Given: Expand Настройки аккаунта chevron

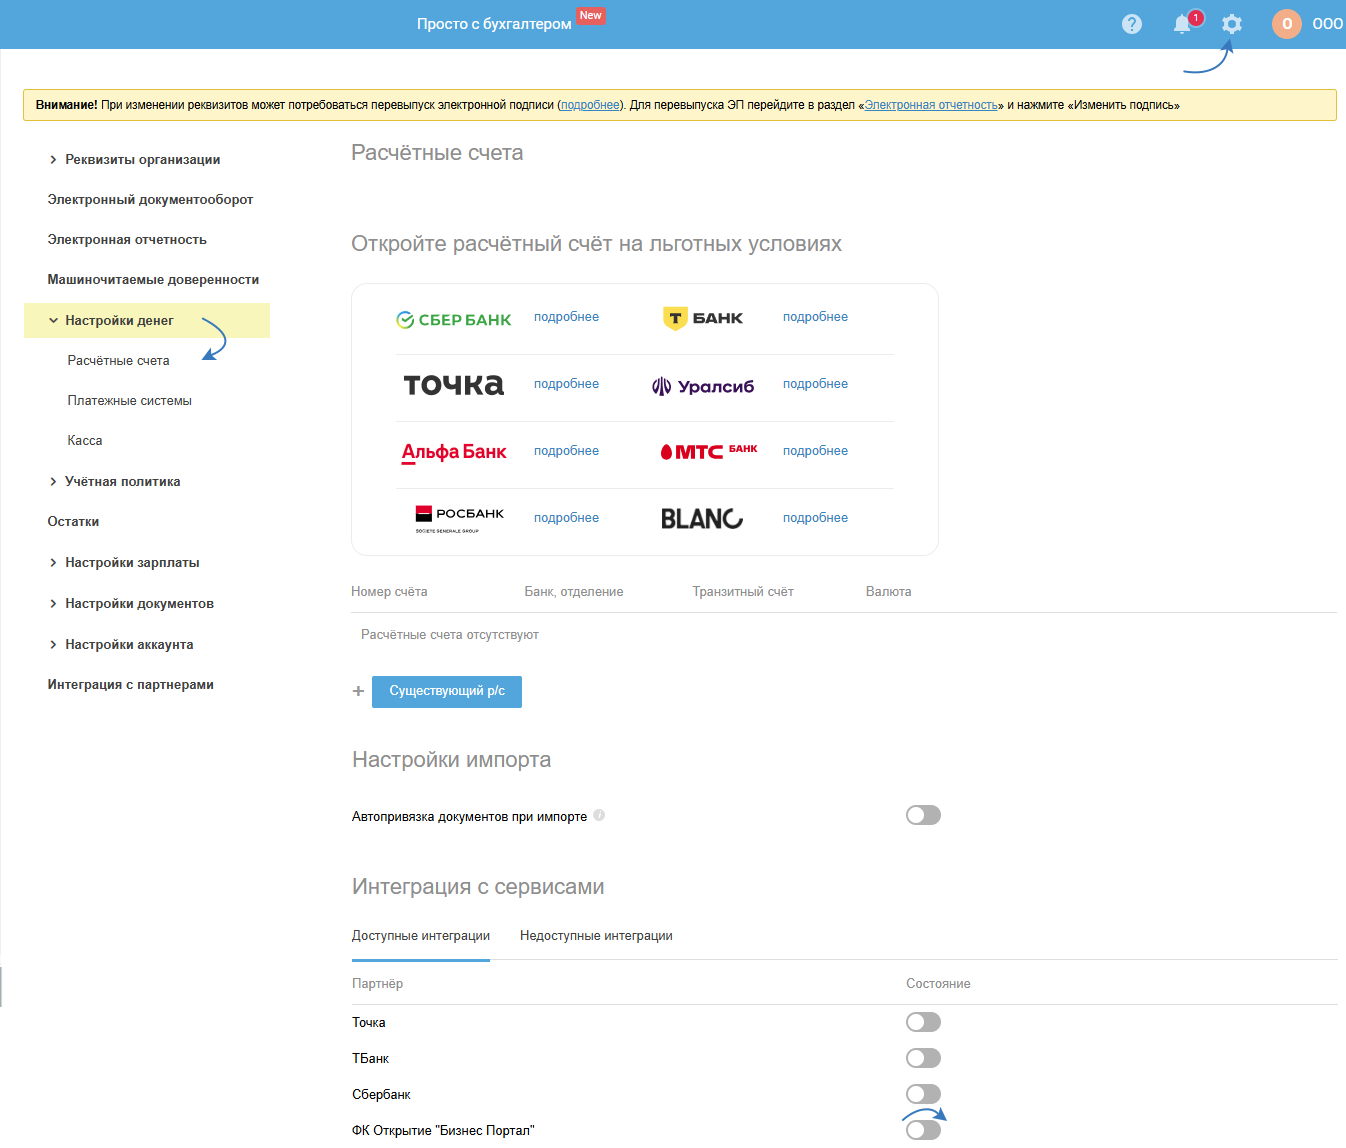Looking at the screenshot, I should tap(53, 645).
